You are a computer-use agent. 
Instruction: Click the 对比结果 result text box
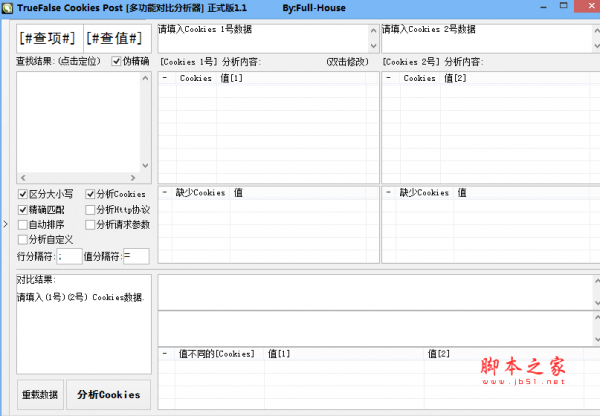(x=84, y=324)
